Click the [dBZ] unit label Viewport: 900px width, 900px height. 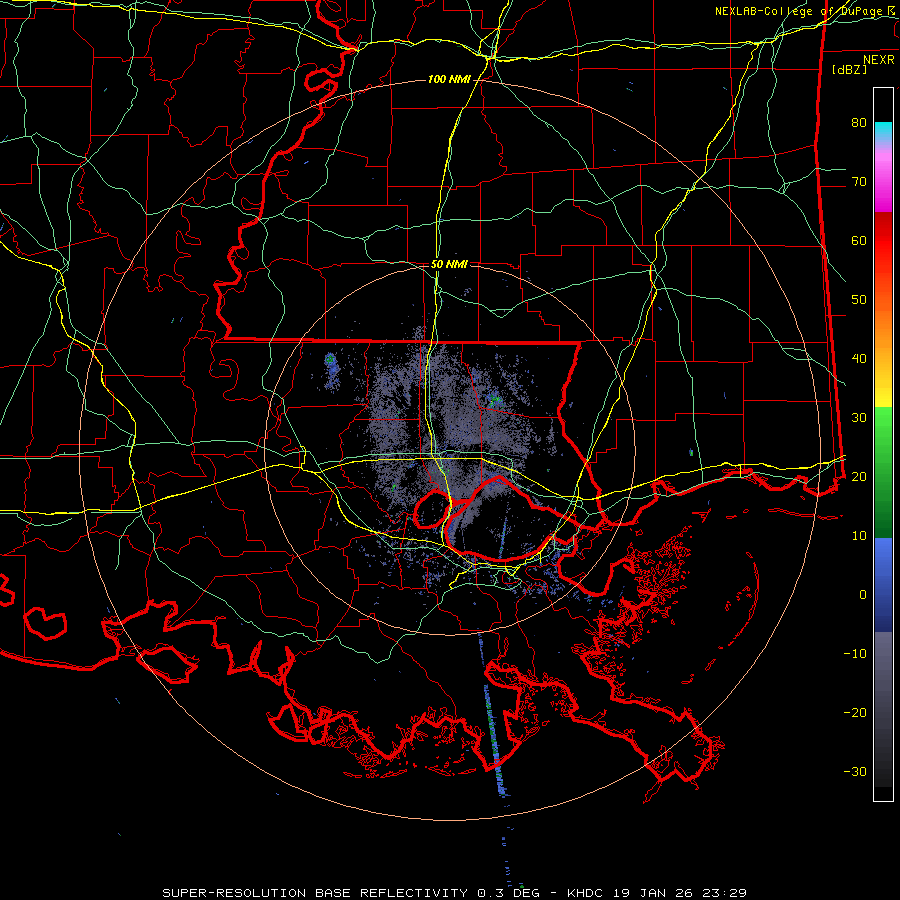849,70
